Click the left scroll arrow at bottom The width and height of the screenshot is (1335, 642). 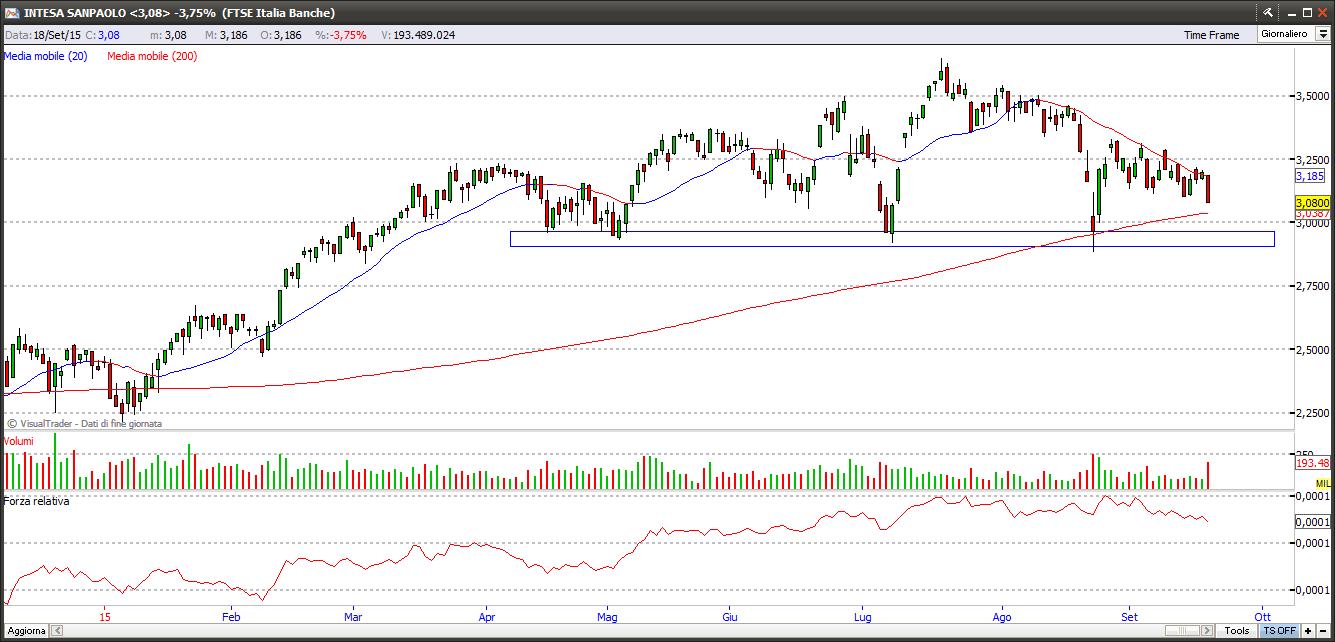tap(57, 630)
